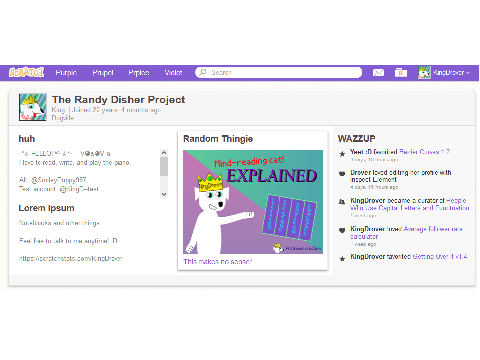
Task: Click the 'Test account' line in huh box
Action: coord(59,189)
